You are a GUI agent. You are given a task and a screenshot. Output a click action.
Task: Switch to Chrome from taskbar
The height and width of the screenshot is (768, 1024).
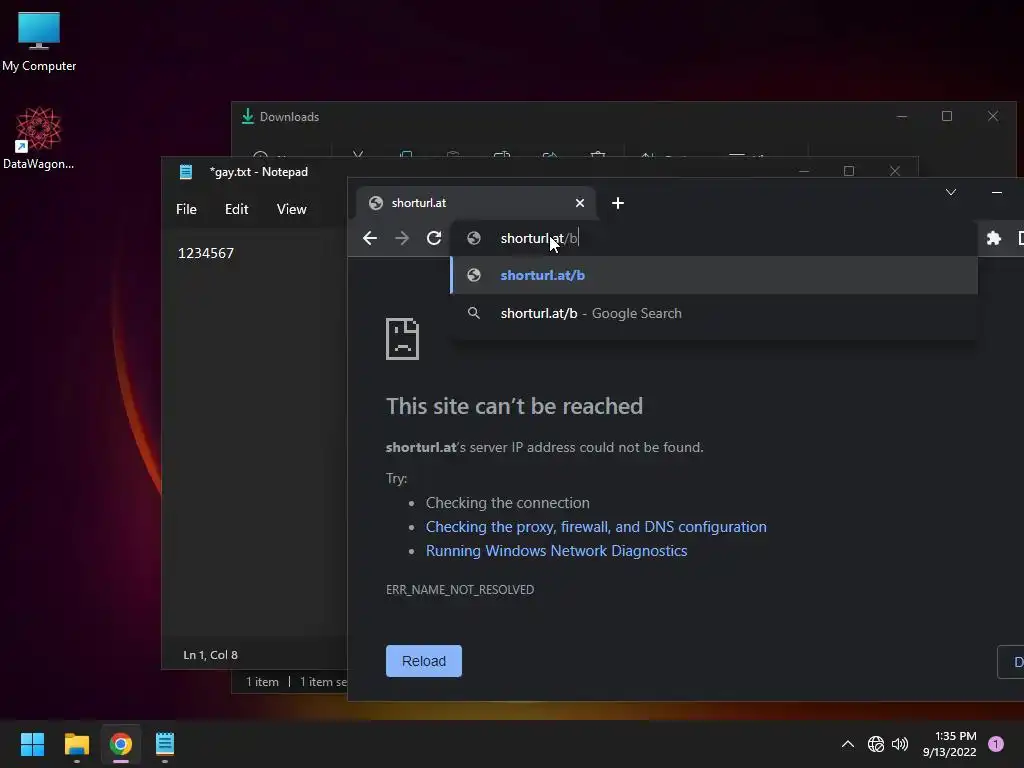click(121, 744)
